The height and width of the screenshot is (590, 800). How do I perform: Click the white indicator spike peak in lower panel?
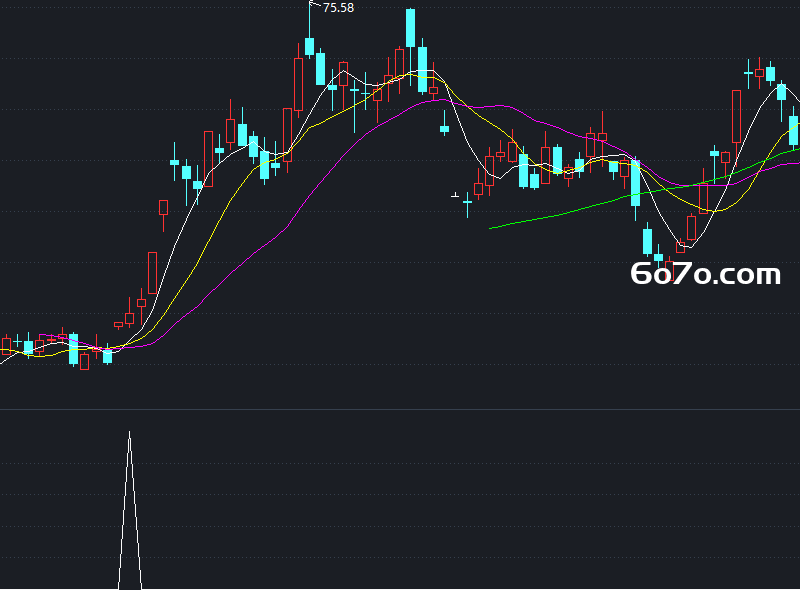point(130,434)
